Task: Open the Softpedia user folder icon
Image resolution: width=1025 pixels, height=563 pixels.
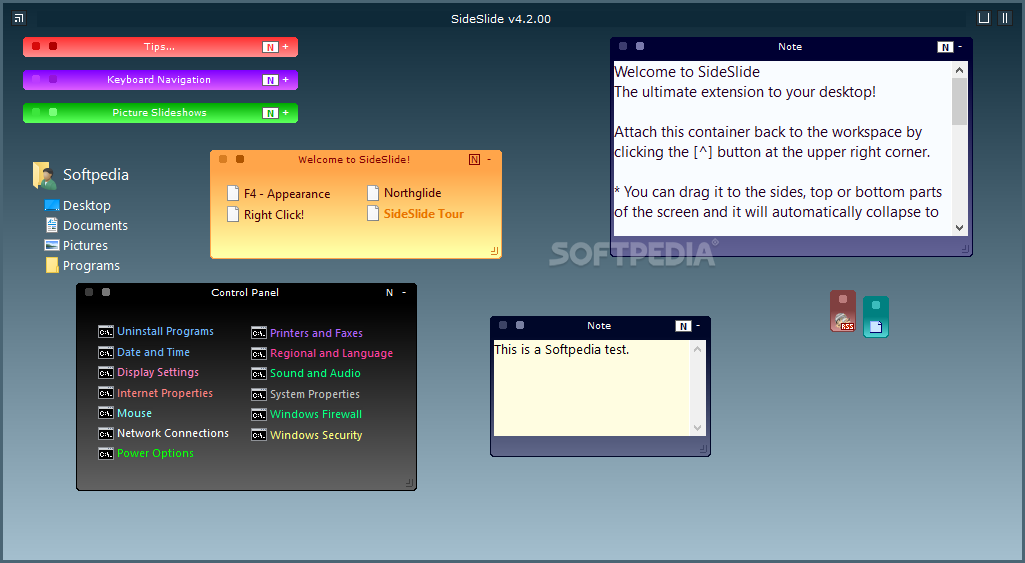Action: [44, 175]
